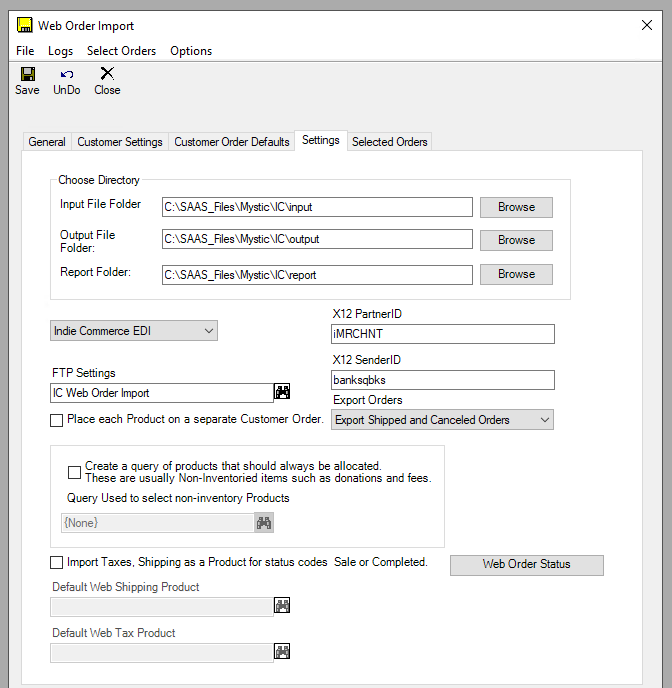Screen dimensions: 672x688
Task: Click the {None} query field
Action: click(157, 523)
